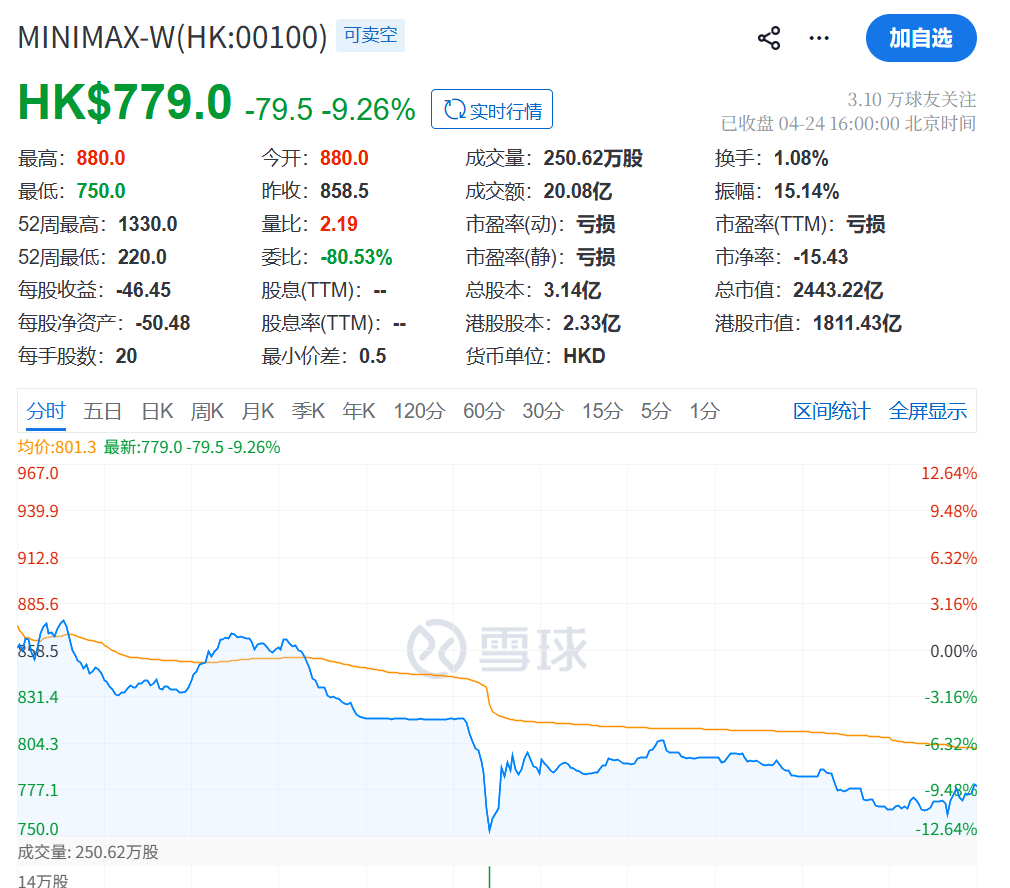
Task: Select the 周K chart tab
Action: pos(208,411)
